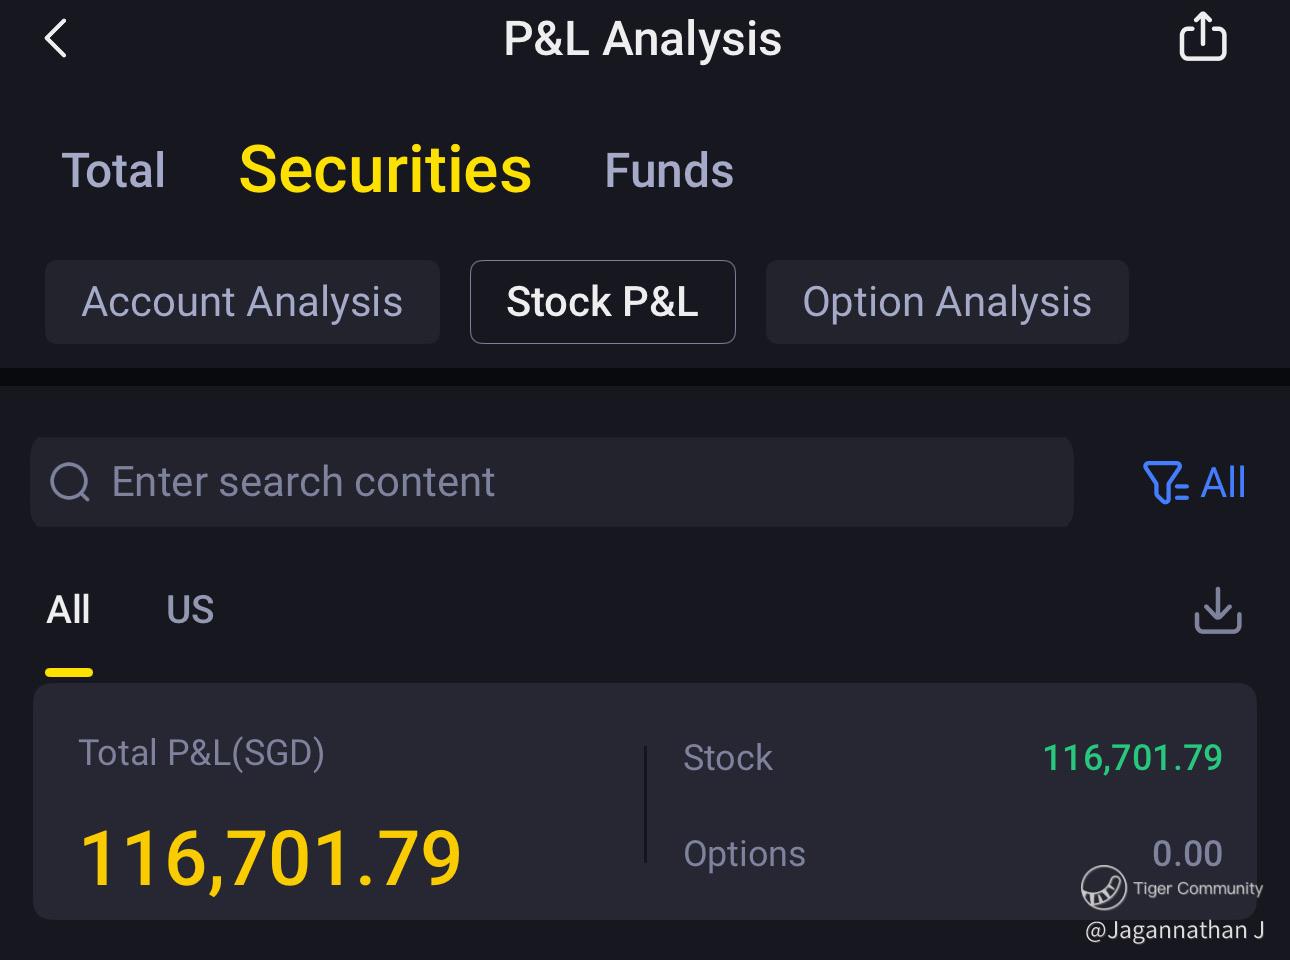Screen dimensions: 1290x960
Task: Select the Stock P&L button
Action: point(602,302)
